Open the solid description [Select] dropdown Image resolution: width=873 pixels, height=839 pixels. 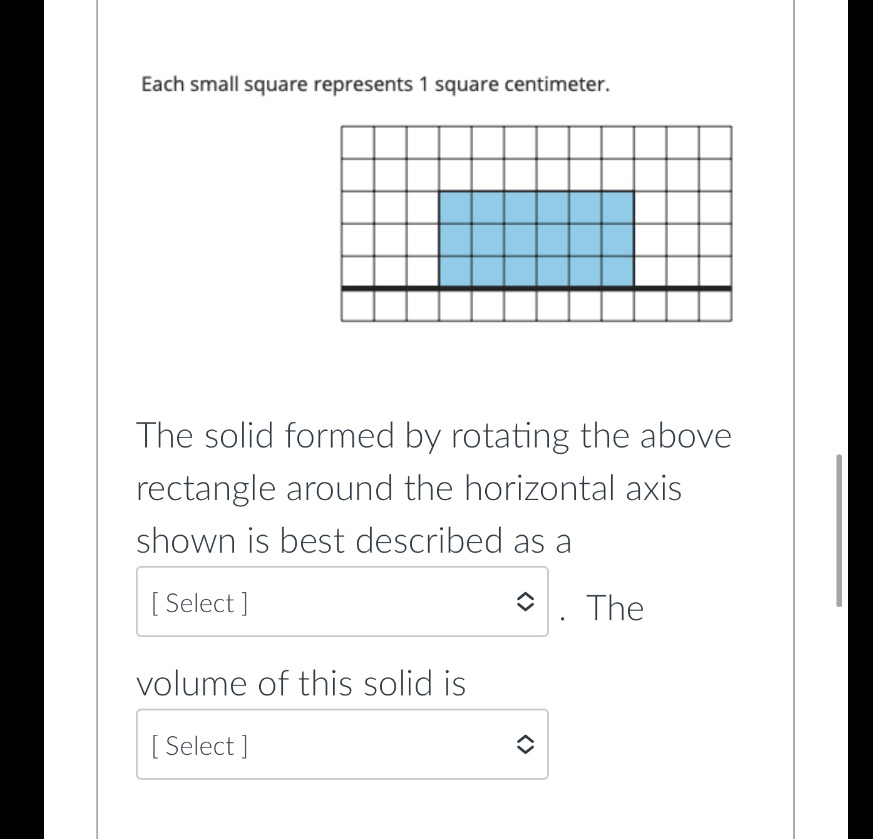pyautogui.click(x=342, y=602)
